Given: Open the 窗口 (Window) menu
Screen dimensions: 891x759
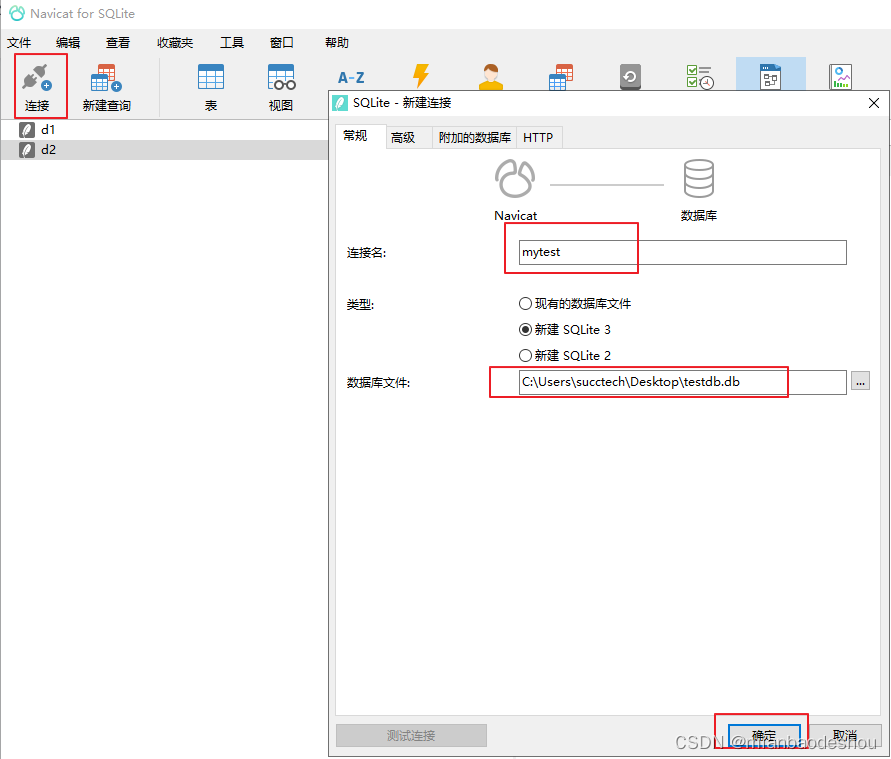Looking at the screenshot, I should [281, 43].
